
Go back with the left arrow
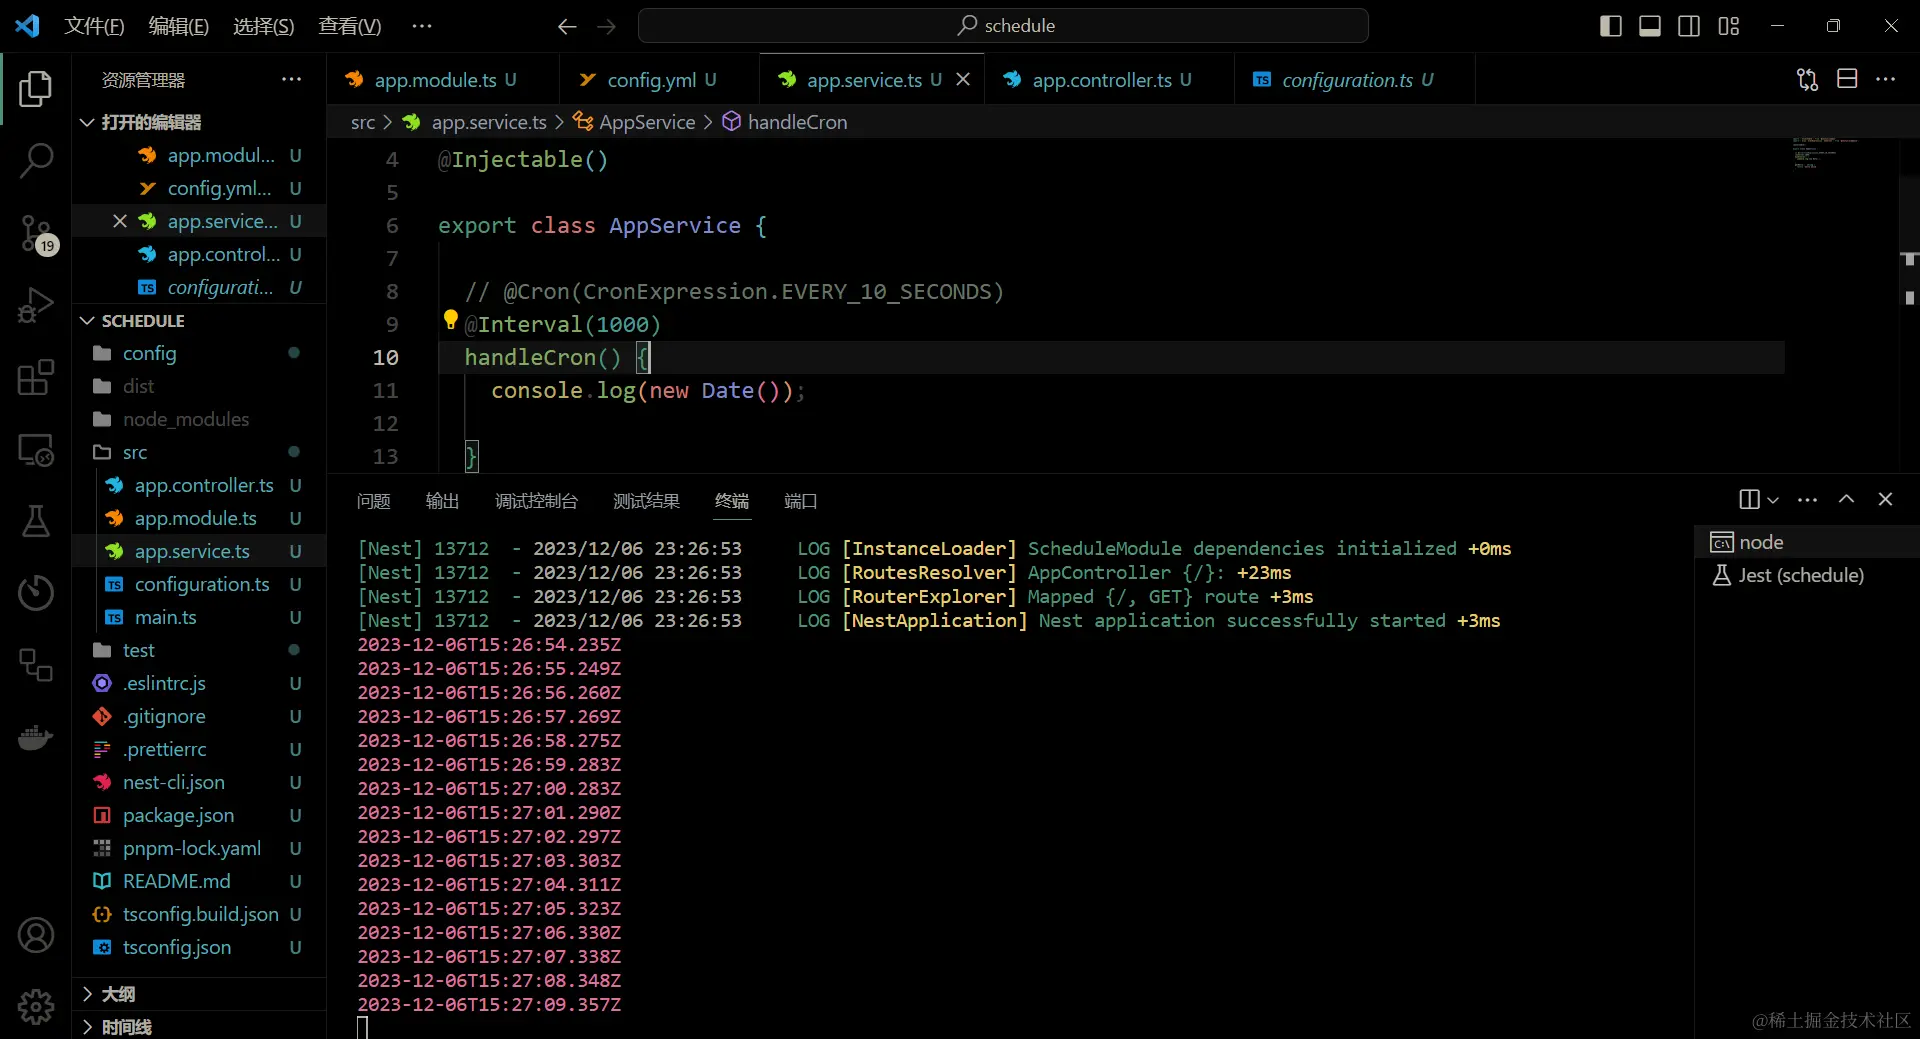[x=567, y=26]
